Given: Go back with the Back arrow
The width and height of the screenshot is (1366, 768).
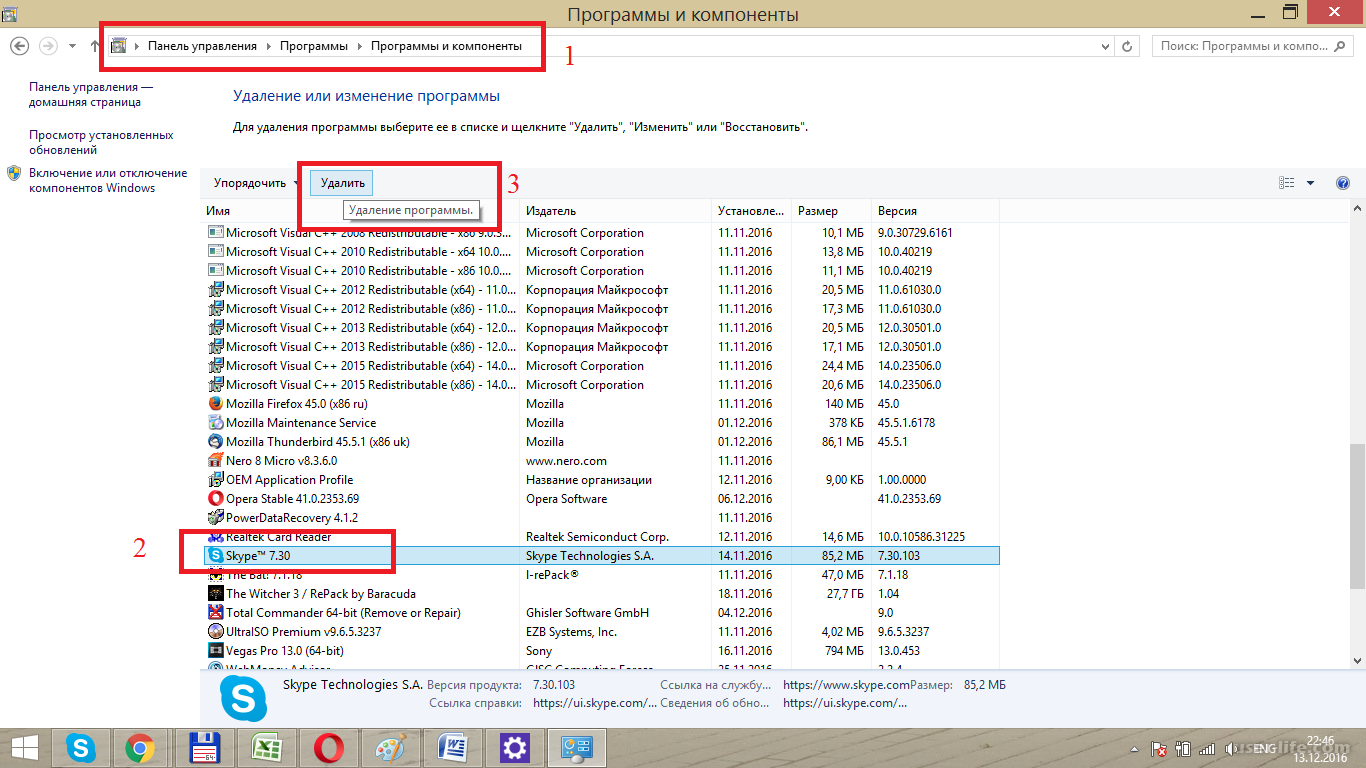Looking at the screenshot, I should pyautogui.click(x=18, y=46).
